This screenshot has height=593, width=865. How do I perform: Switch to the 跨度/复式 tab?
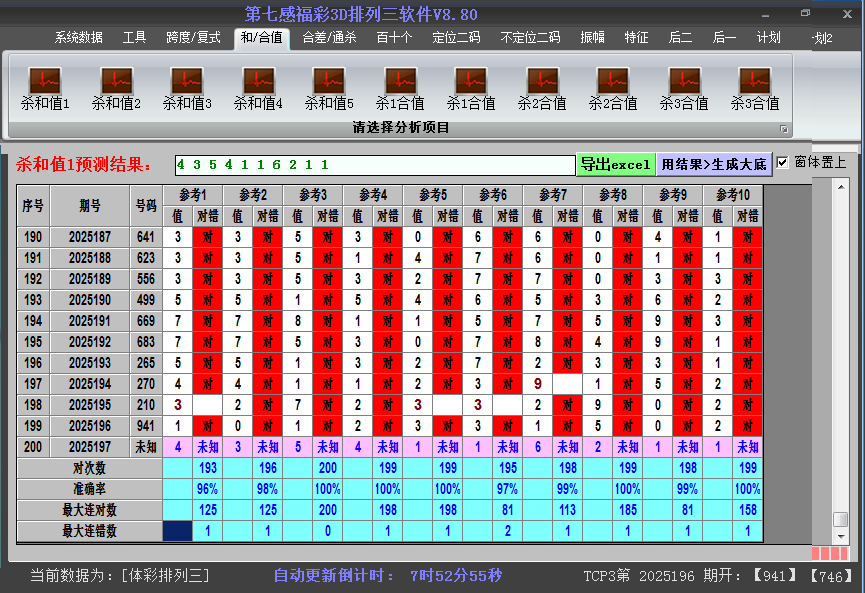(193, 38)
